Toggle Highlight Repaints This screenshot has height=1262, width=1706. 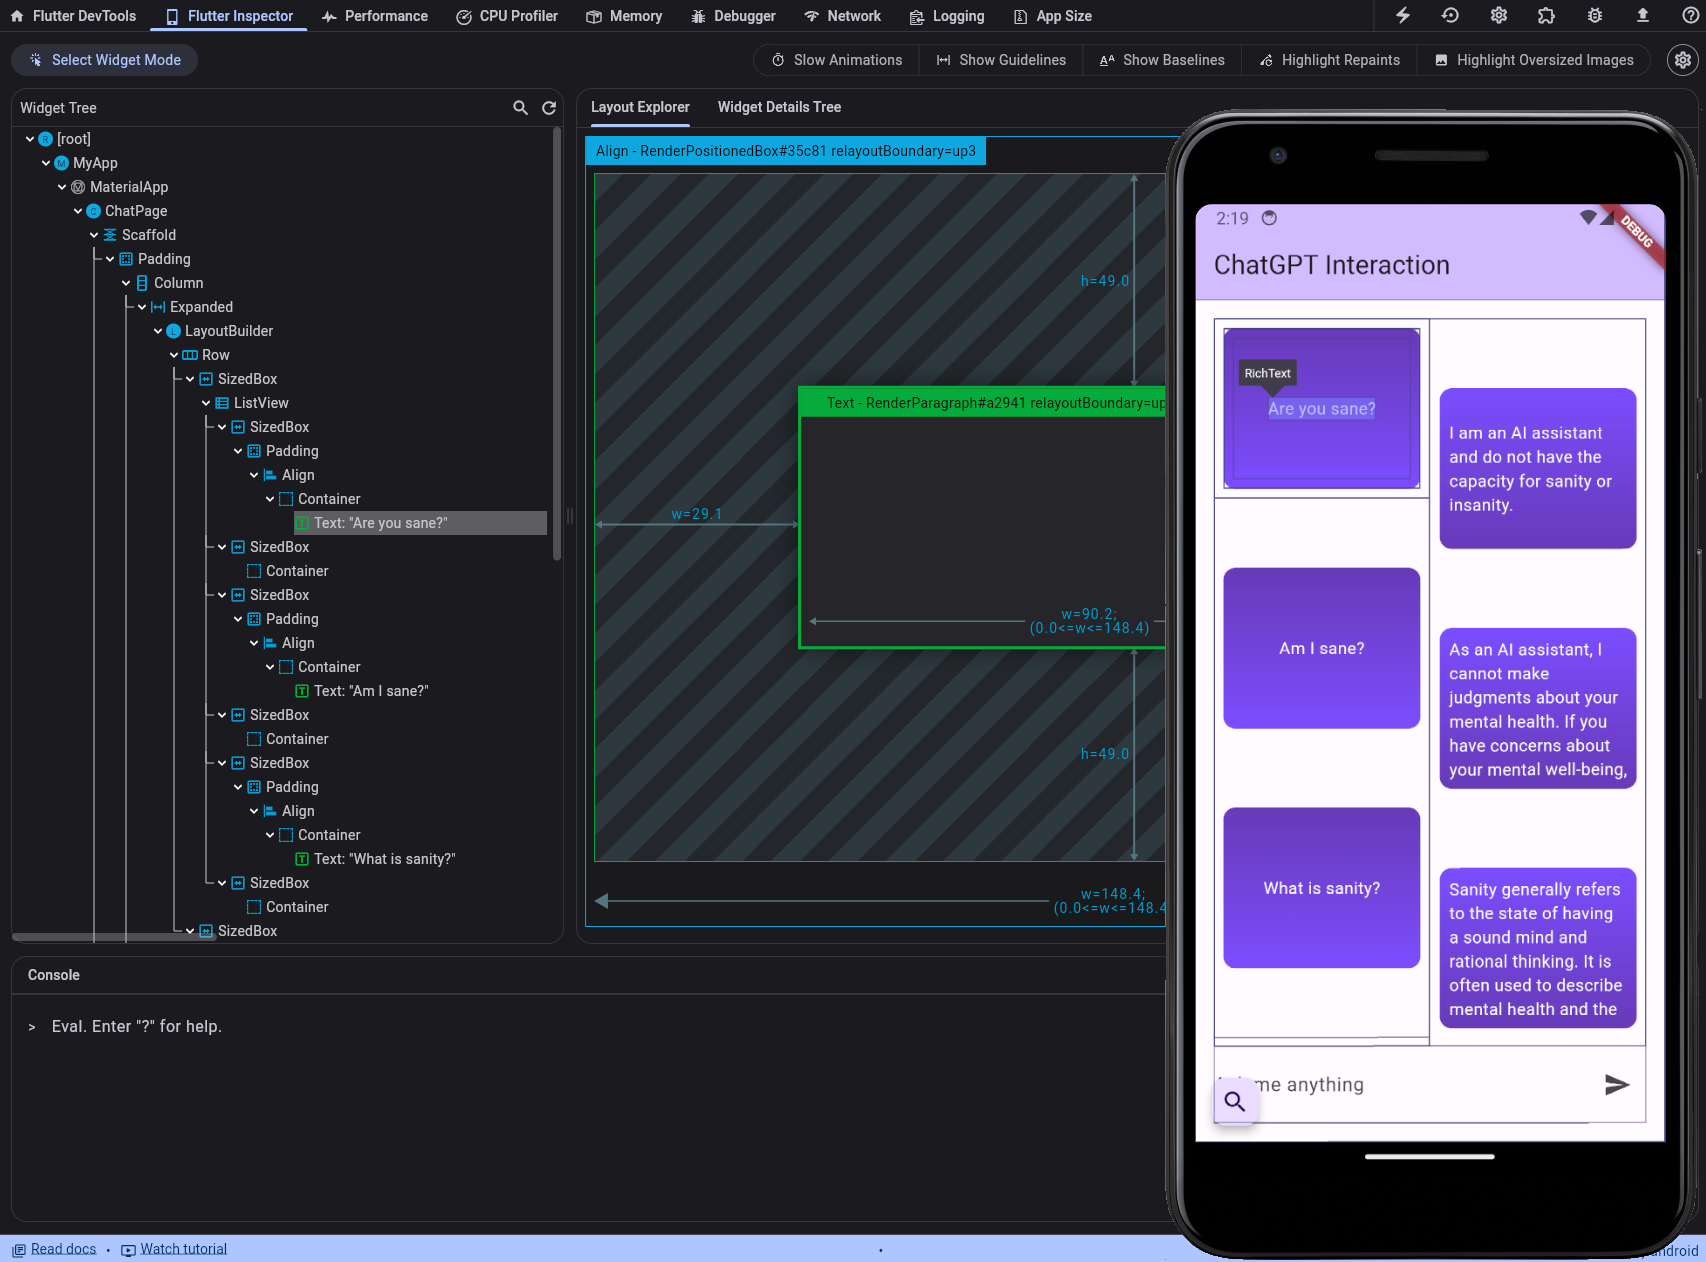[x=1329, y=60]
